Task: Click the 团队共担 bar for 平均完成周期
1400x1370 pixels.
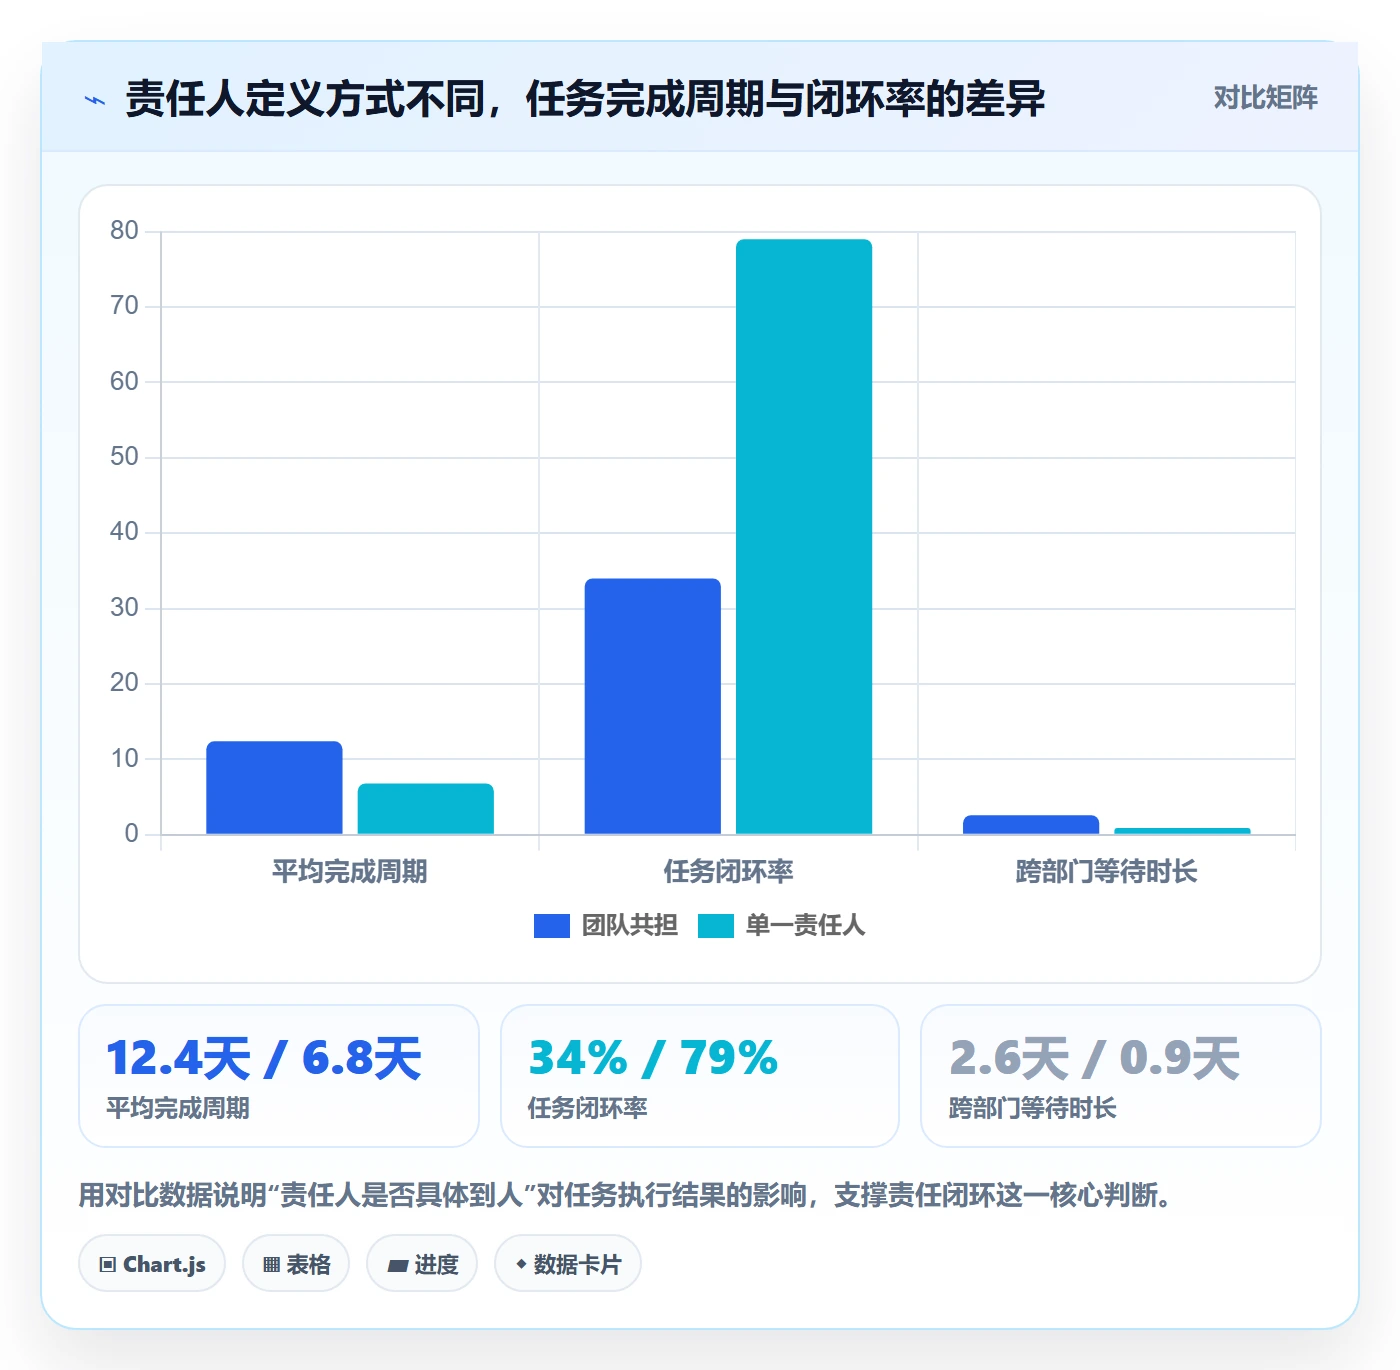Action: pyautogui.click(x=274, y=788)
